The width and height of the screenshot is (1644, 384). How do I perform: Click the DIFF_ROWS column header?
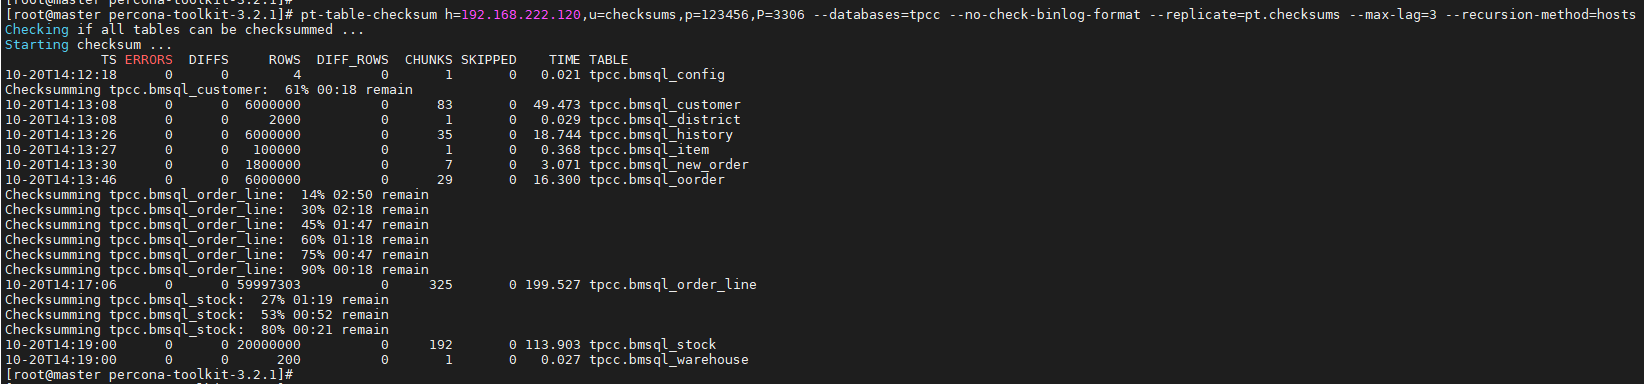coord(353,60)
